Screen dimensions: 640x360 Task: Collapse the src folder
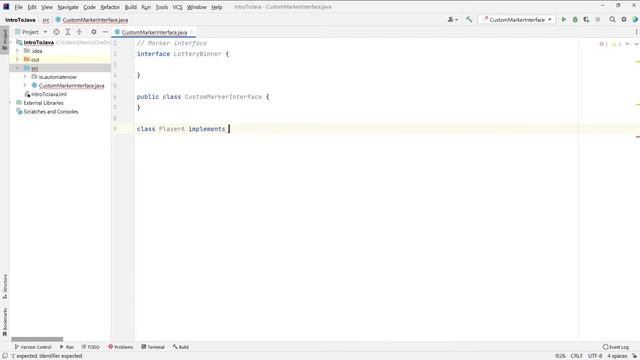pos(17,68)
